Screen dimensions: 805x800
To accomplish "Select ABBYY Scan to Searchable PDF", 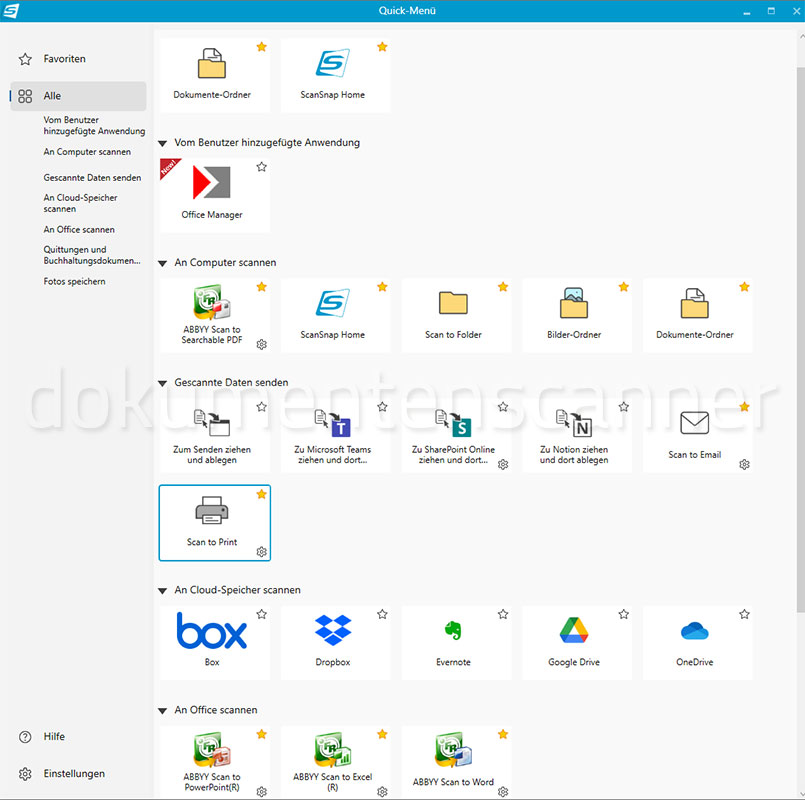I will pos(212,304).
